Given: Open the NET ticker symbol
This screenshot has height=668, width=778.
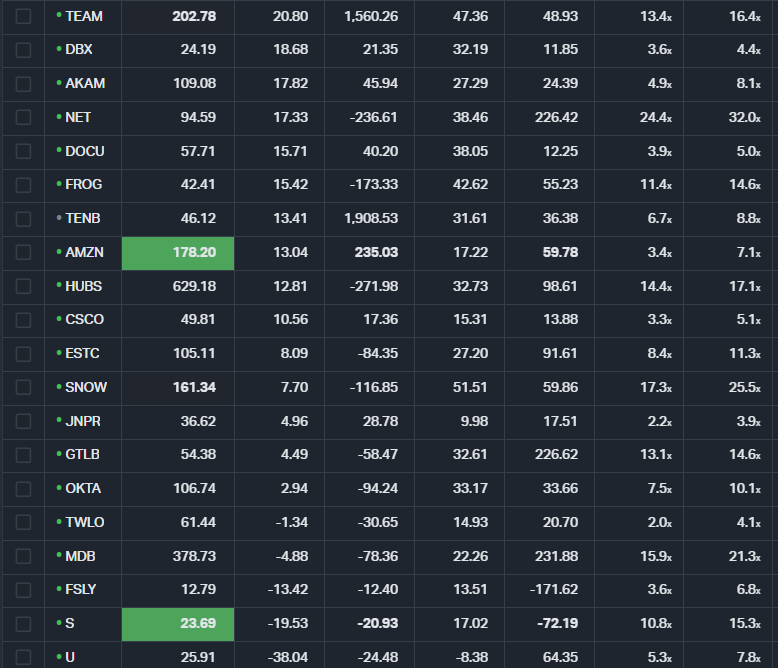Looking at the screenshot, I should coord(78,117).
